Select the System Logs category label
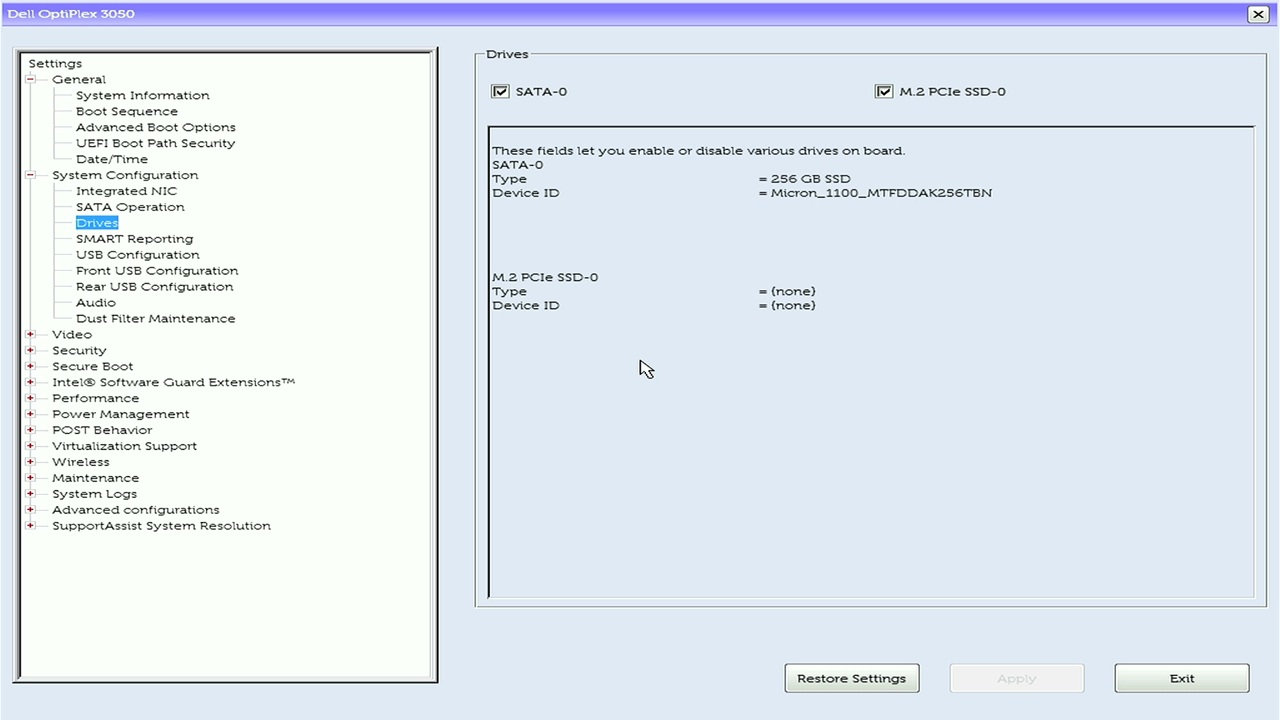 (x=95, y=494)
